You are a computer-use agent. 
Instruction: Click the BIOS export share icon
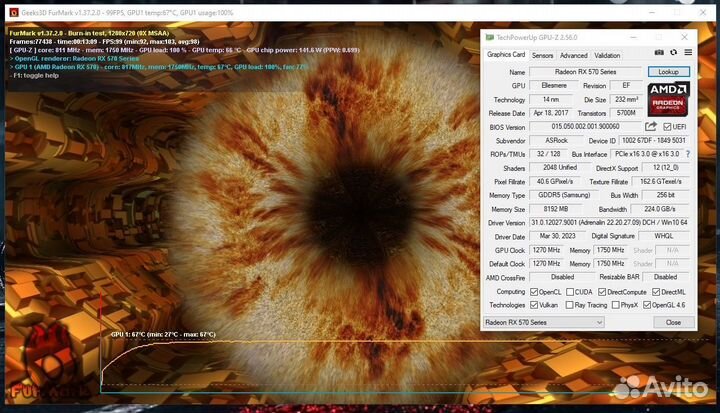[651, 127]
